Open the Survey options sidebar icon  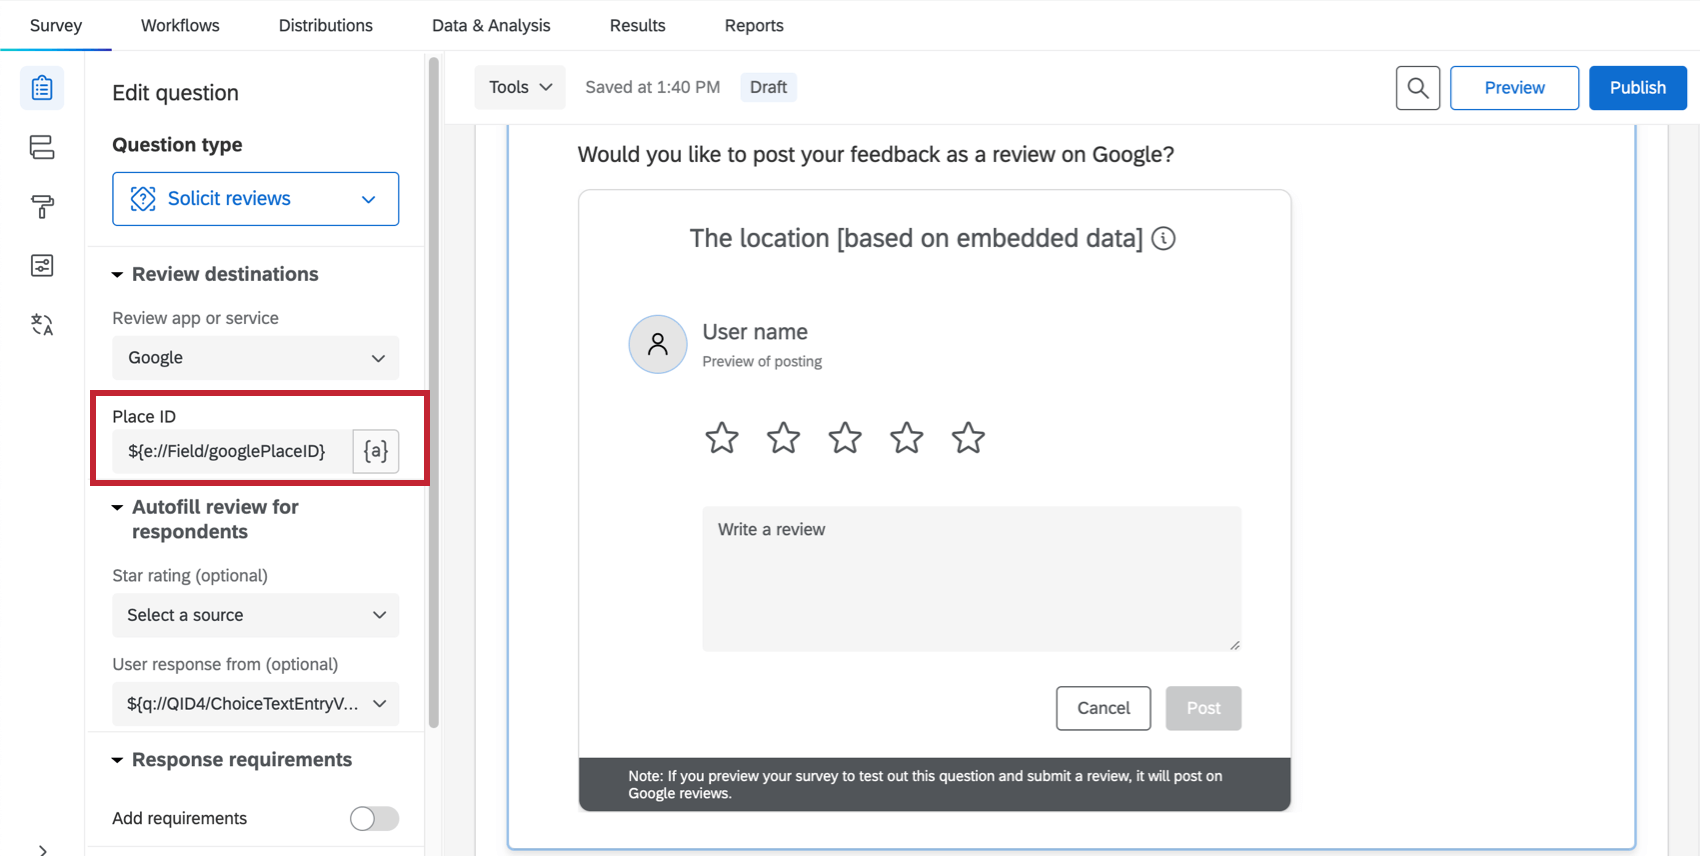pos(42,265)
